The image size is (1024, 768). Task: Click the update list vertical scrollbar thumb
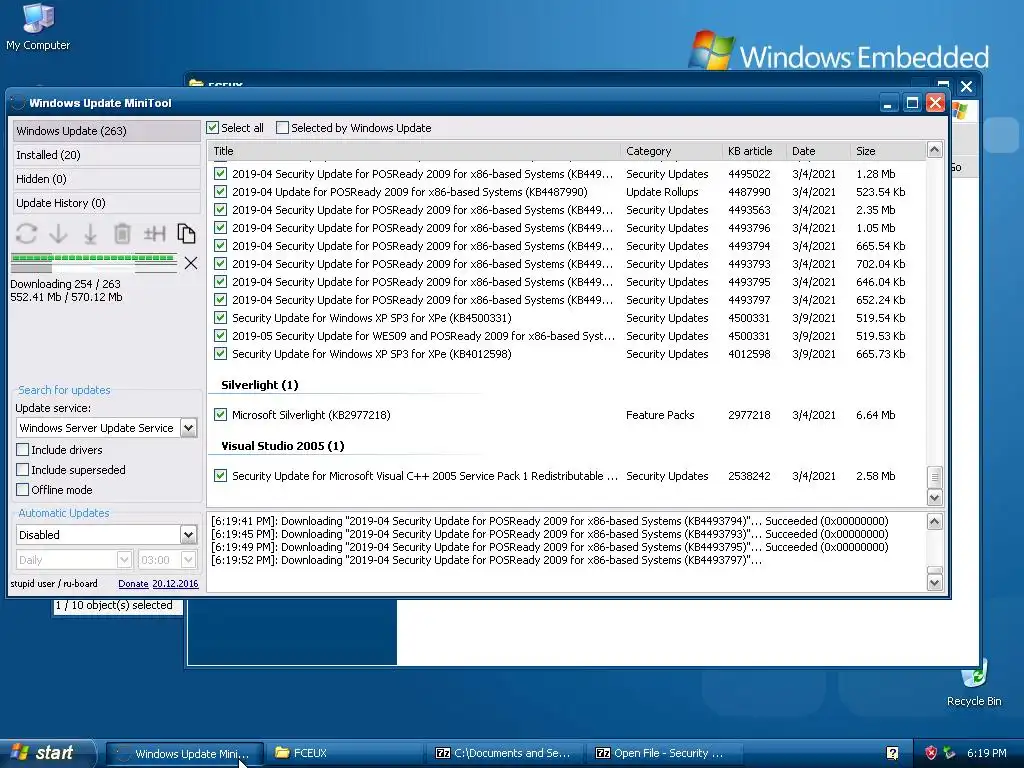935,477
